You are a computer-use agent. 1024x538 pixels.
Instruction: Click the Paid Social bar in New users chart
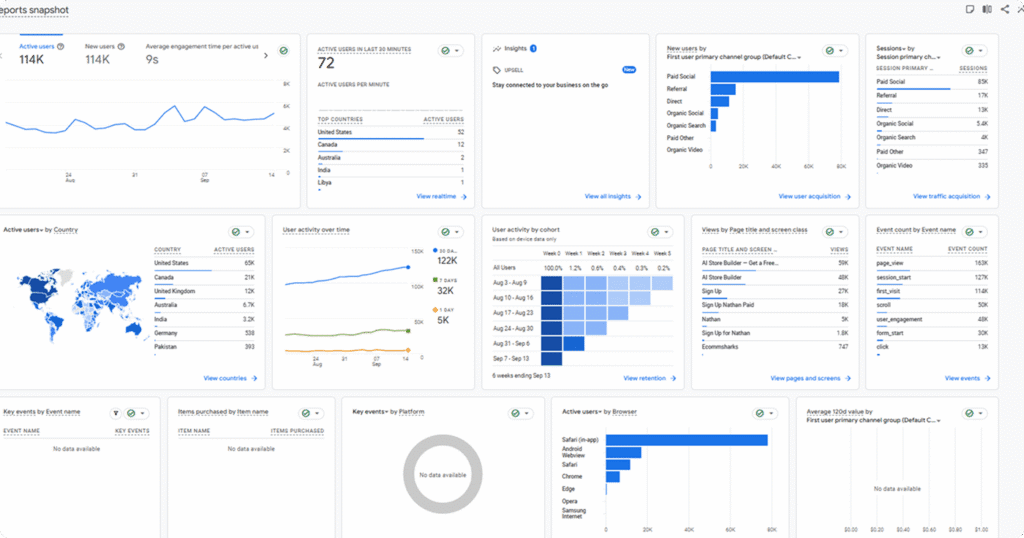tap(774, 77)
